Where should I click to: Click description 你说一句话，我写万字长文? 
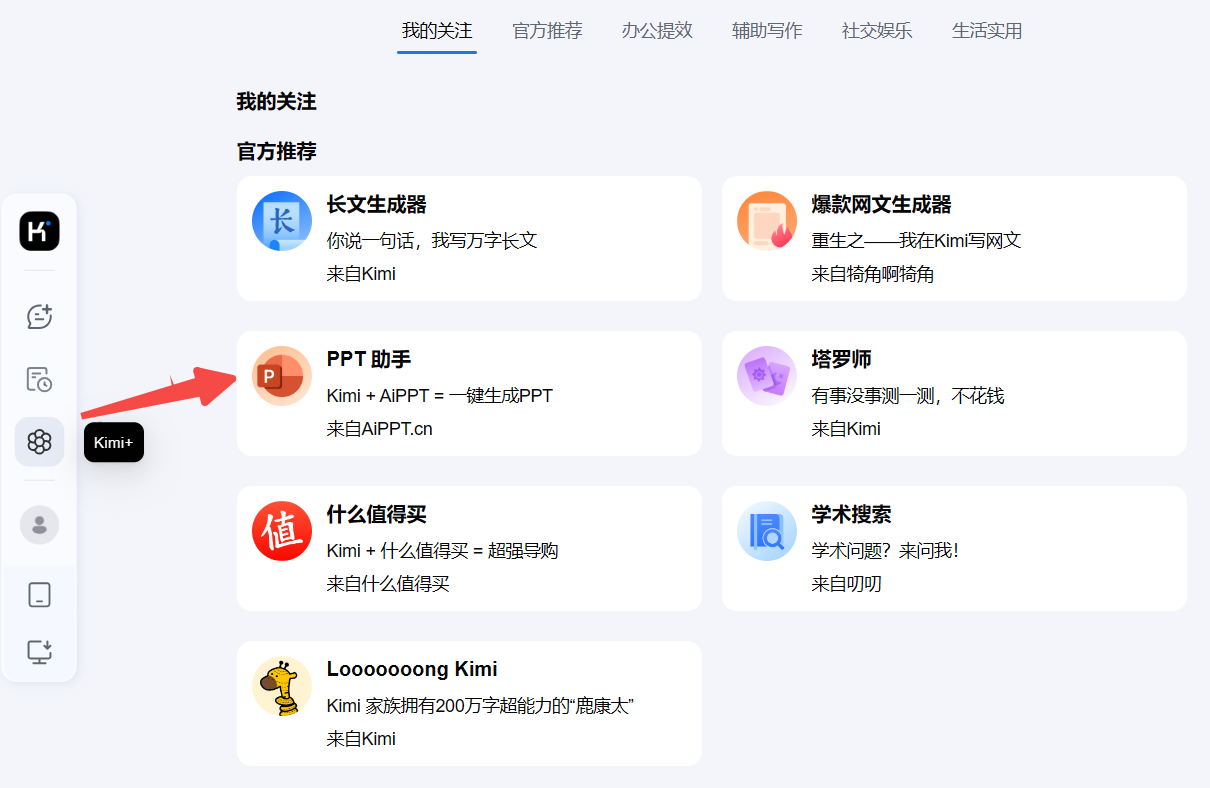[x=432, y=241]
